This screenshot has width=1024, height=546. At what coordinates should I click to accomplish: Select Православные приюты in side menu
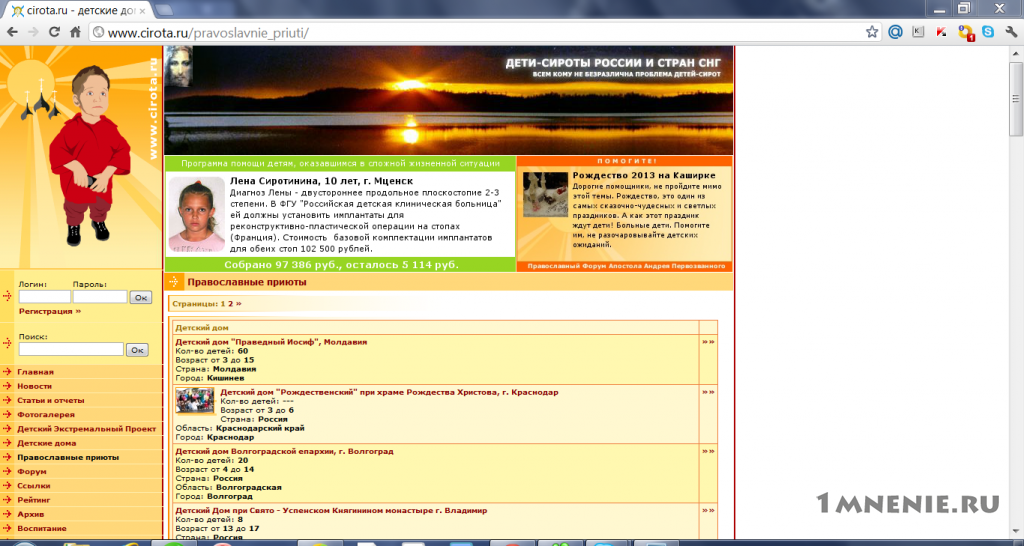pos(68,458)
